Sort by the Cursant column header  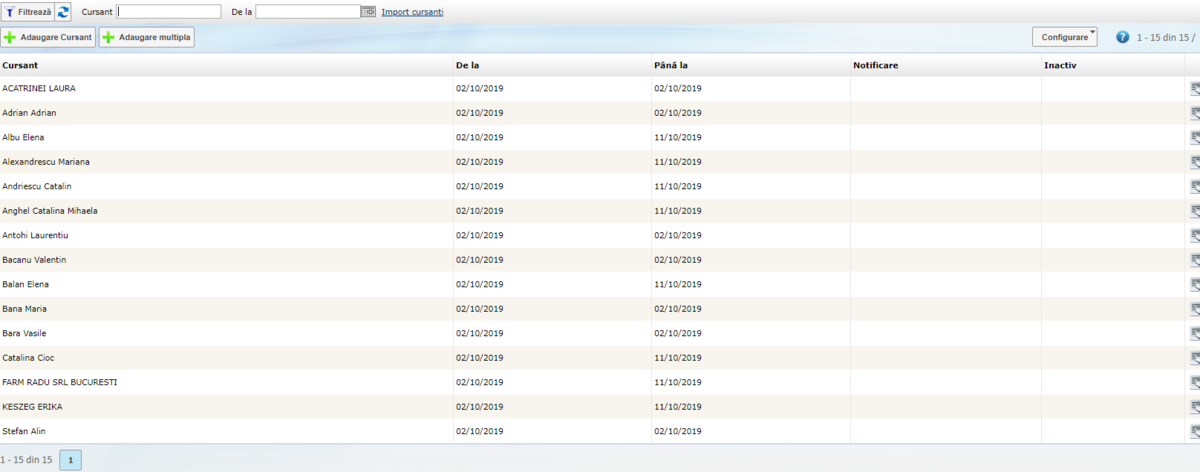(x=20, y=65)
